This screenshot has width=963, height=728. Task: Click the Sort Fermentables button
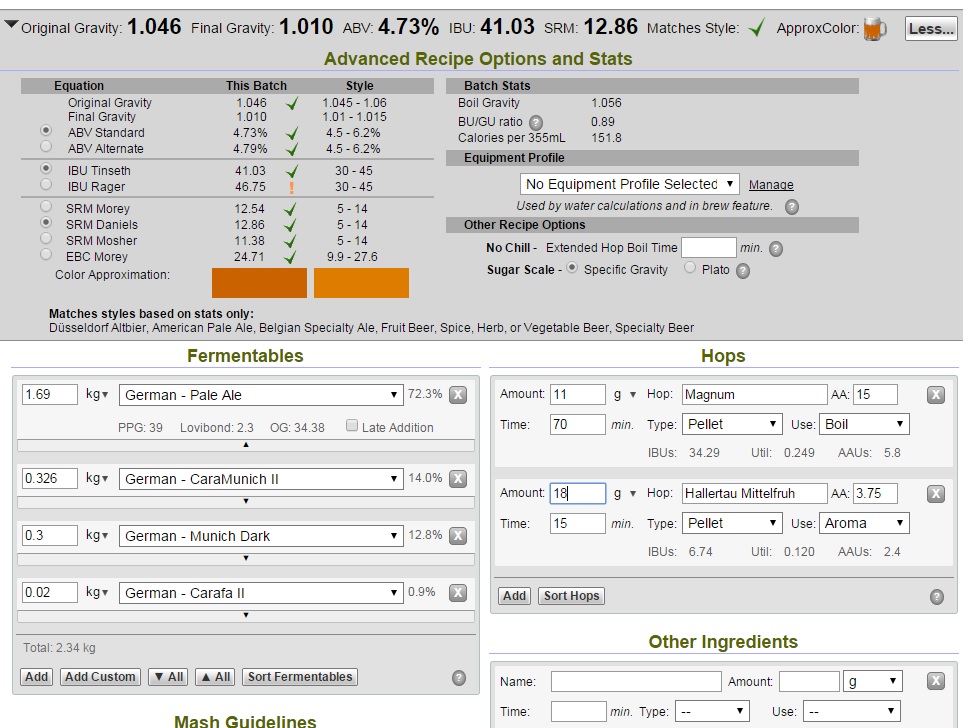[300, 677]
